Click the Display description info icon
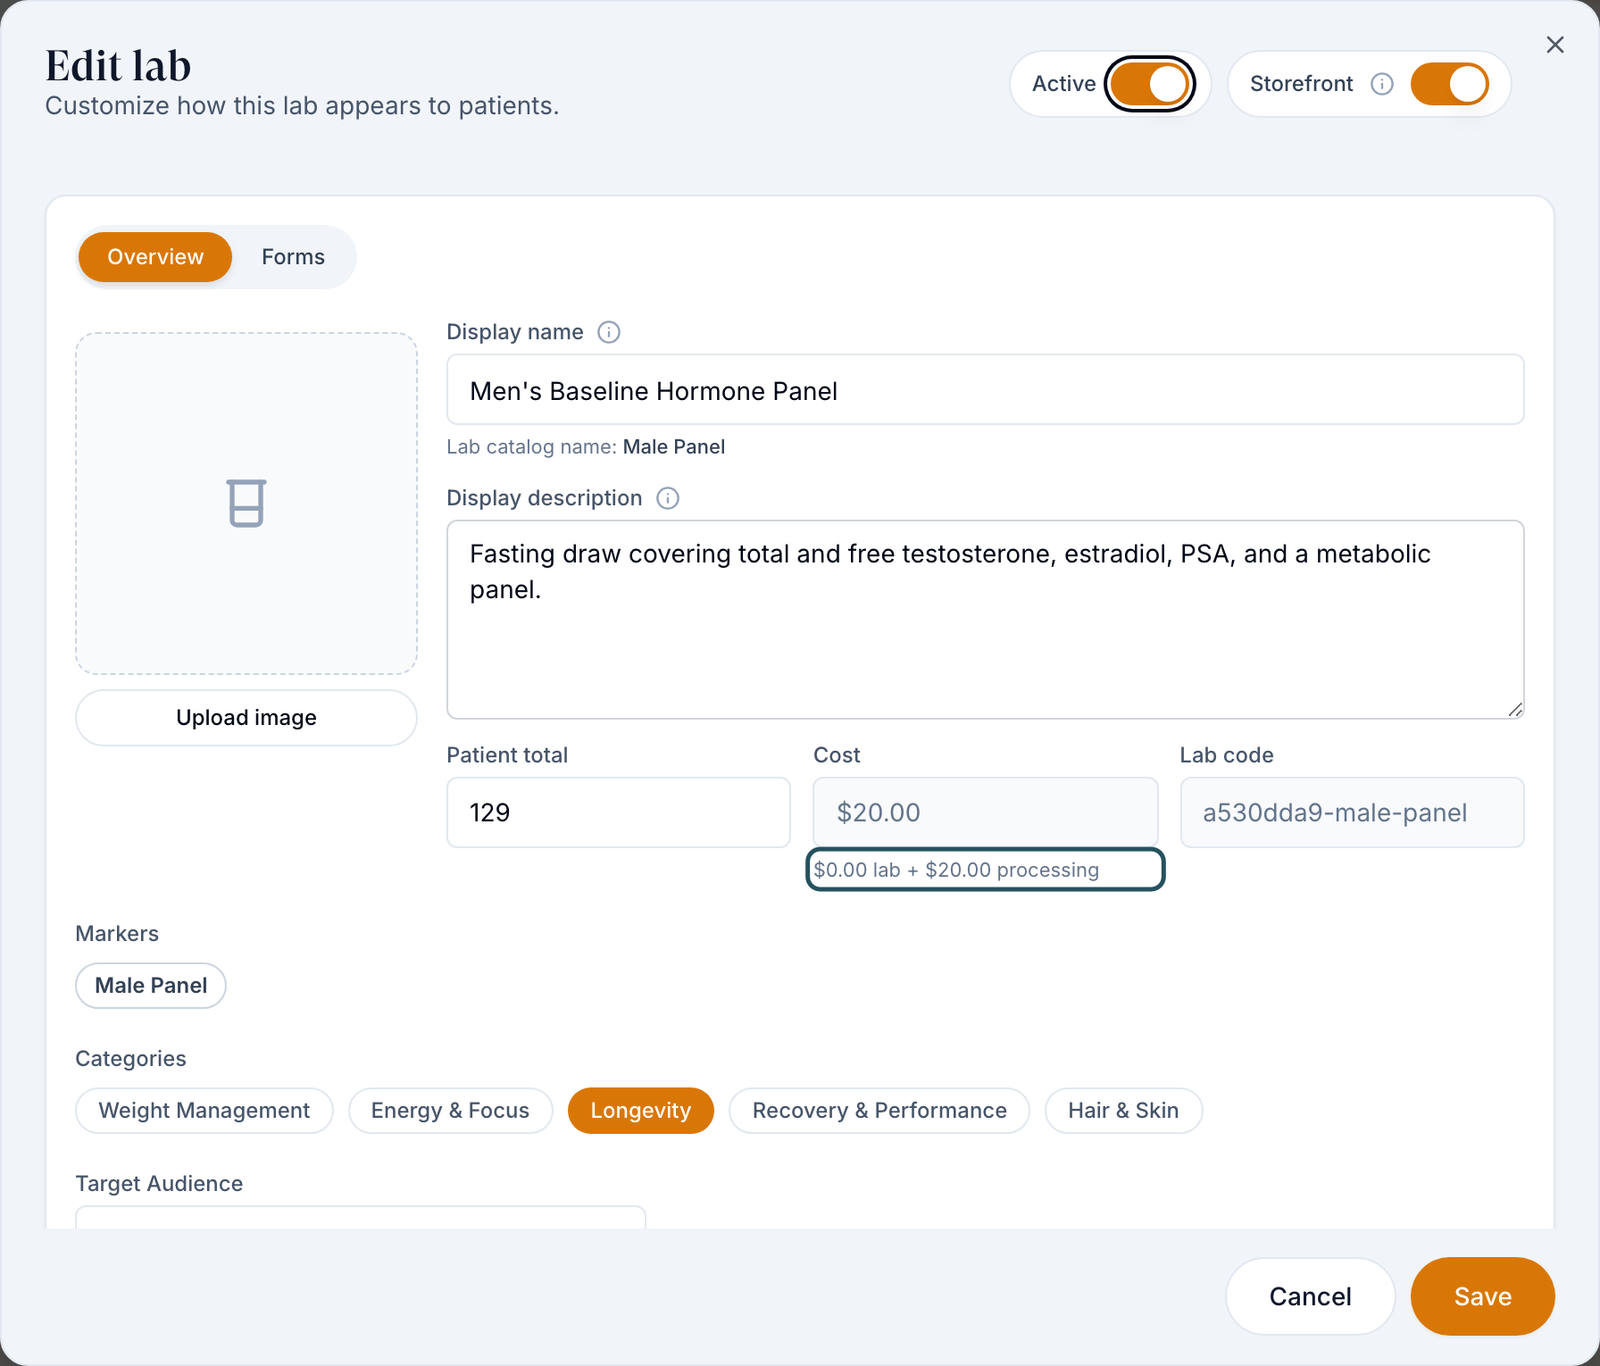The height and width of the screenshot is (1366, 1600). pos(668,498)
